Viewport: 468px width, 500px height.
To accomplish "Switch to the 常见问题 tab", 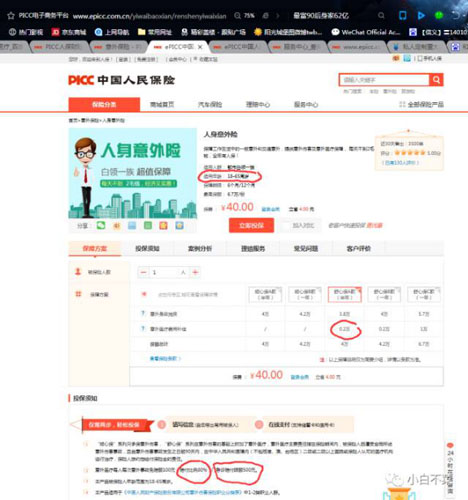I will tap(306, 248).
